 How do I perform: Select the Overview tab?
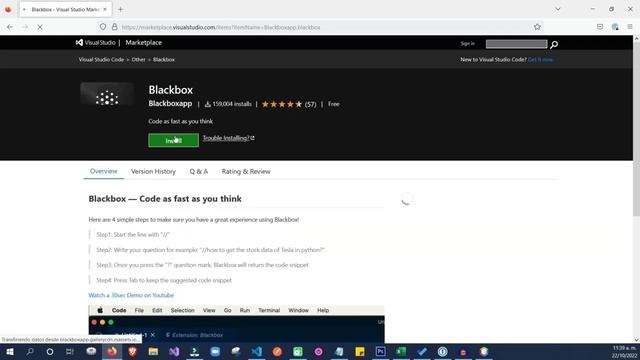[x=104, y=171]
